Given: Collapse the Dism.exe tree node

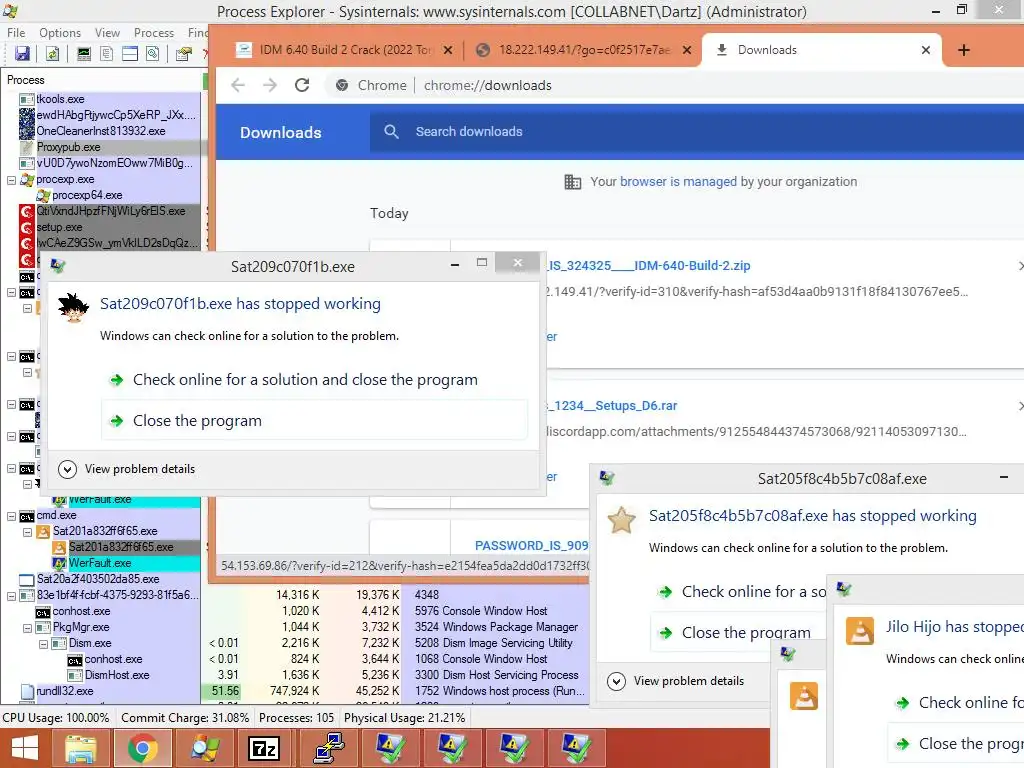Looking at the screenshot, I should pos(43,644).
